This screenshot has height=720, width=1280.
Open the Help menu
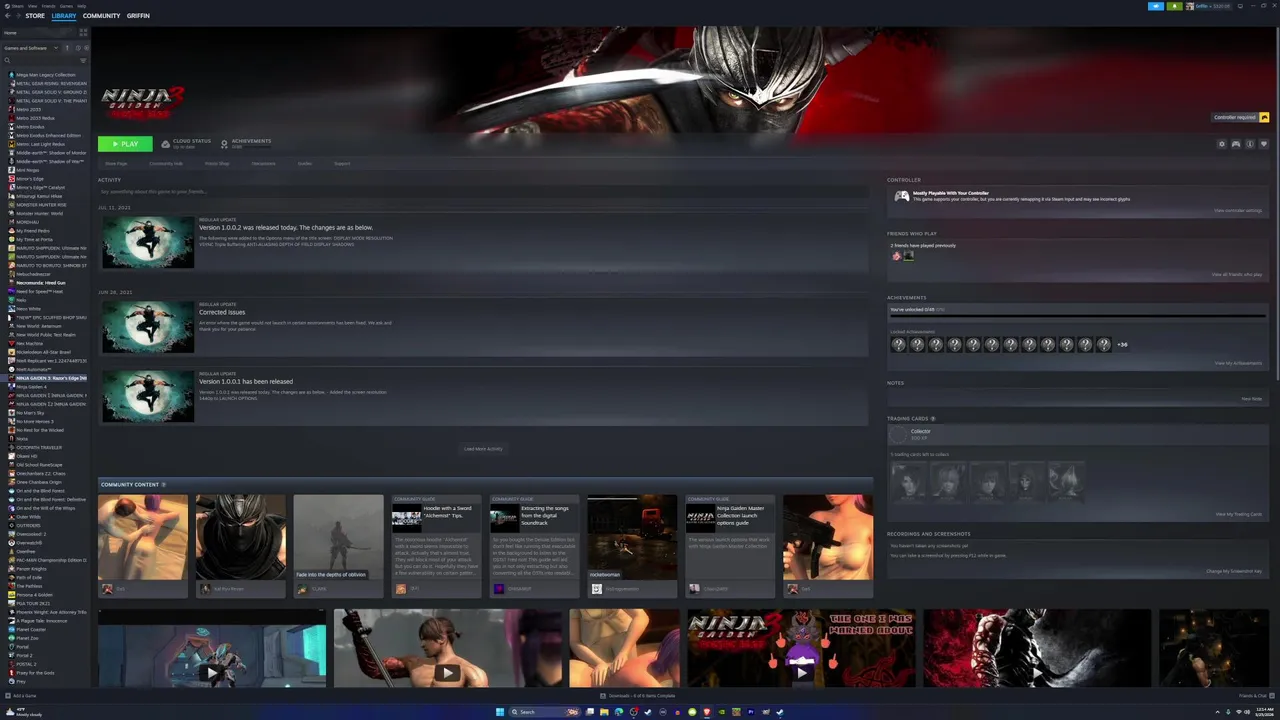pos(82,6)
